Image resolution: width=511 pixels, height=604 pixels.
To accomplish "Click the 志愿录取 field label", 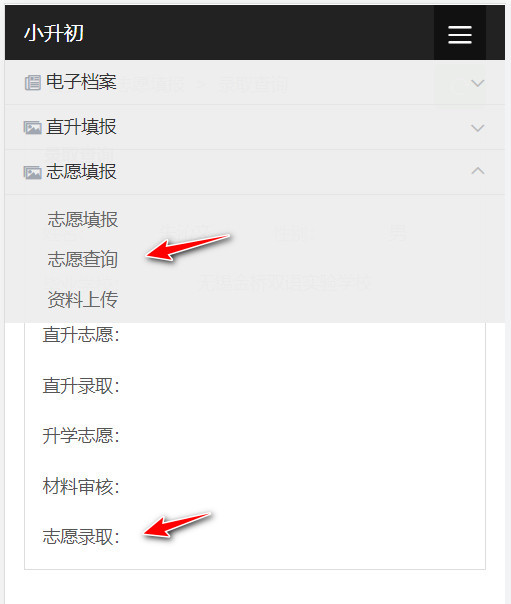I will point(81,537).
